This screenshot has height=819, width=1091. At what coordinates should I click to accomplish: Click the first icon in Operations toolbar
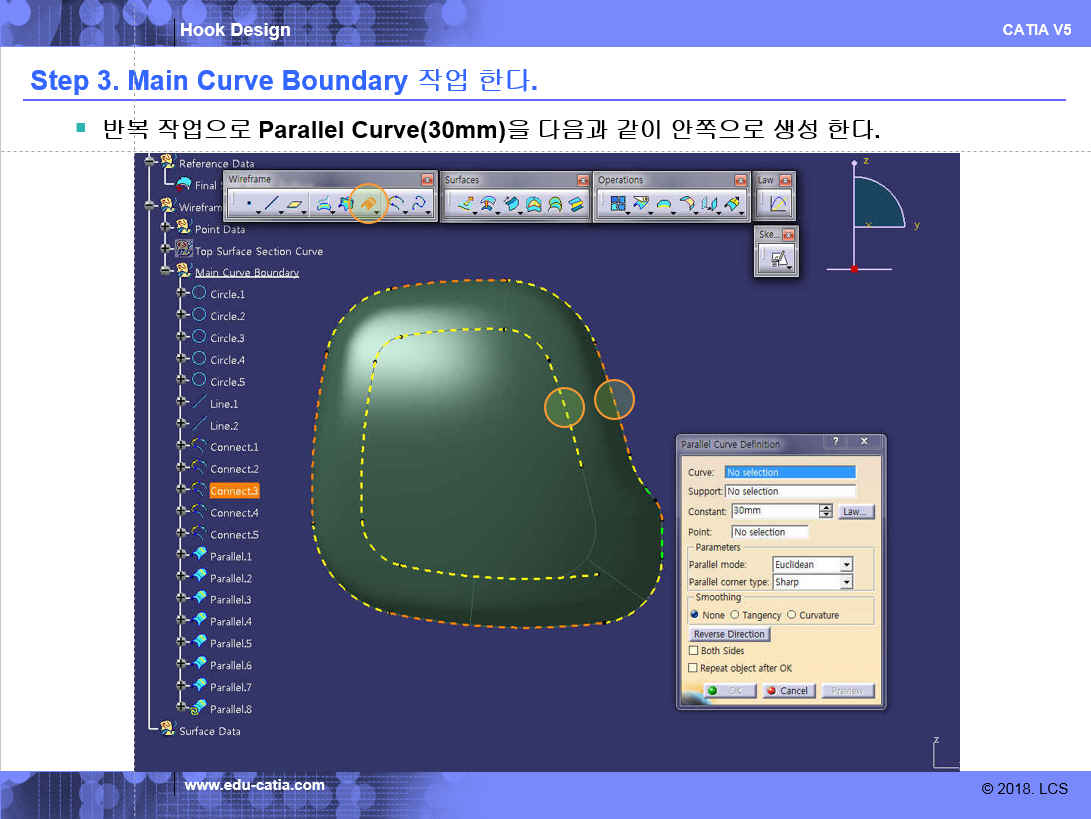pos(617,204)
